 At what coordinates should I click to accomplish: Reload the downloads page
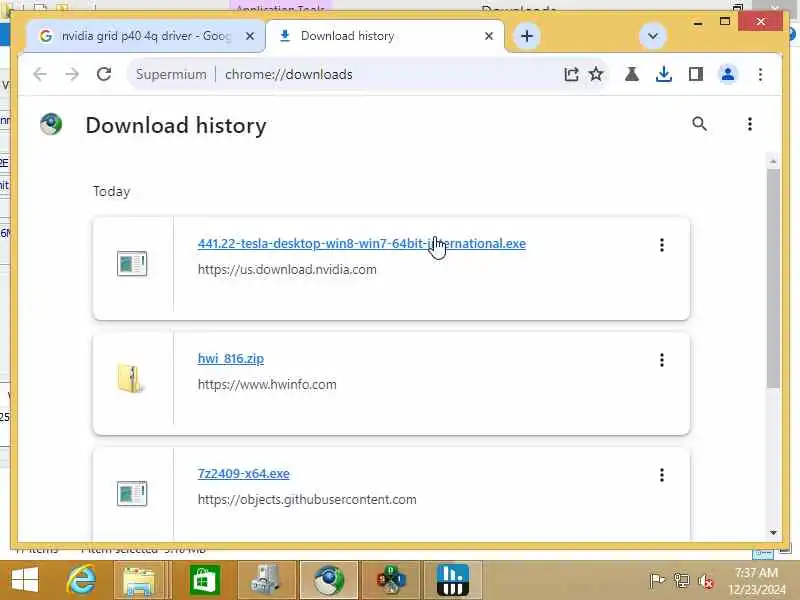(104, 74)
